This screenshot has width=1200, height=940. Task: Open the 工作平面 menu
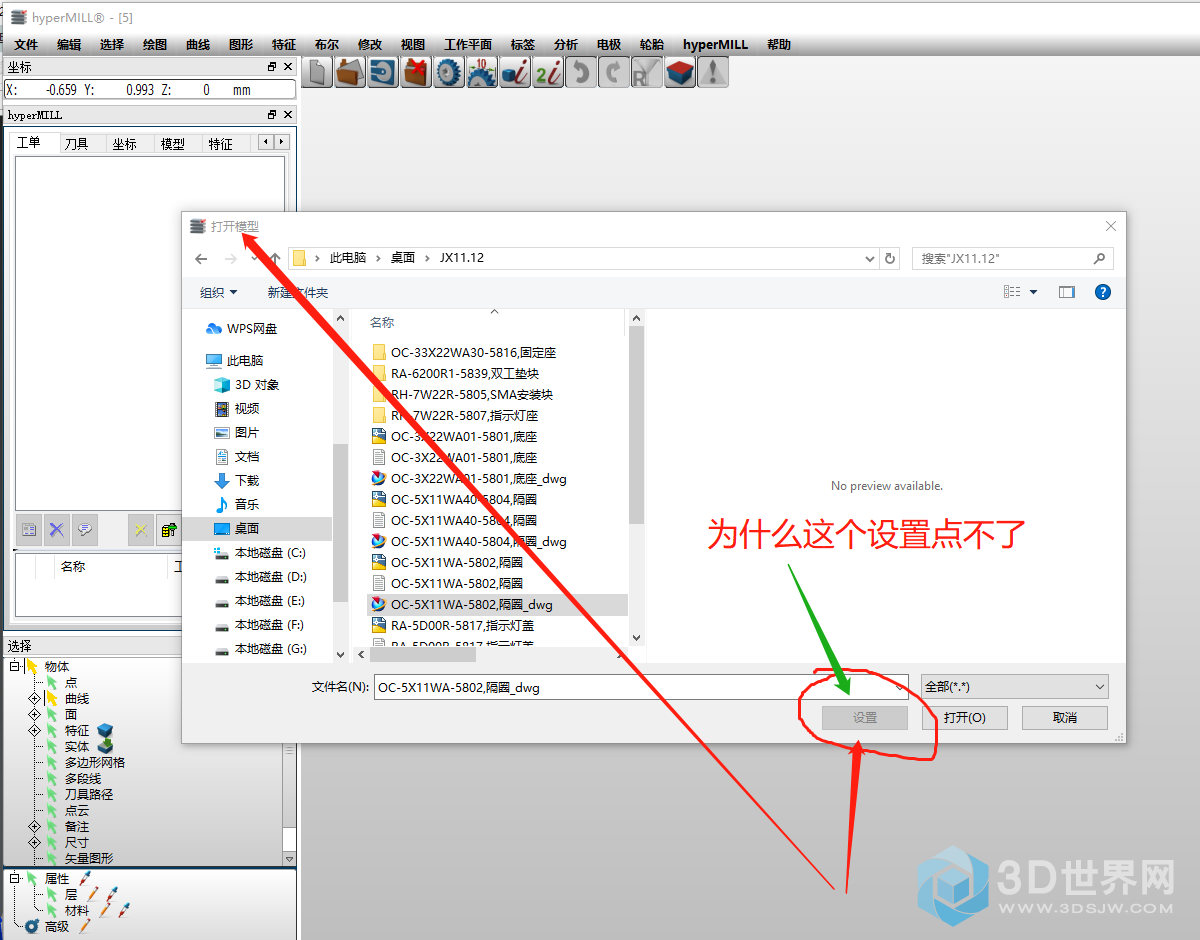[468, 45]
